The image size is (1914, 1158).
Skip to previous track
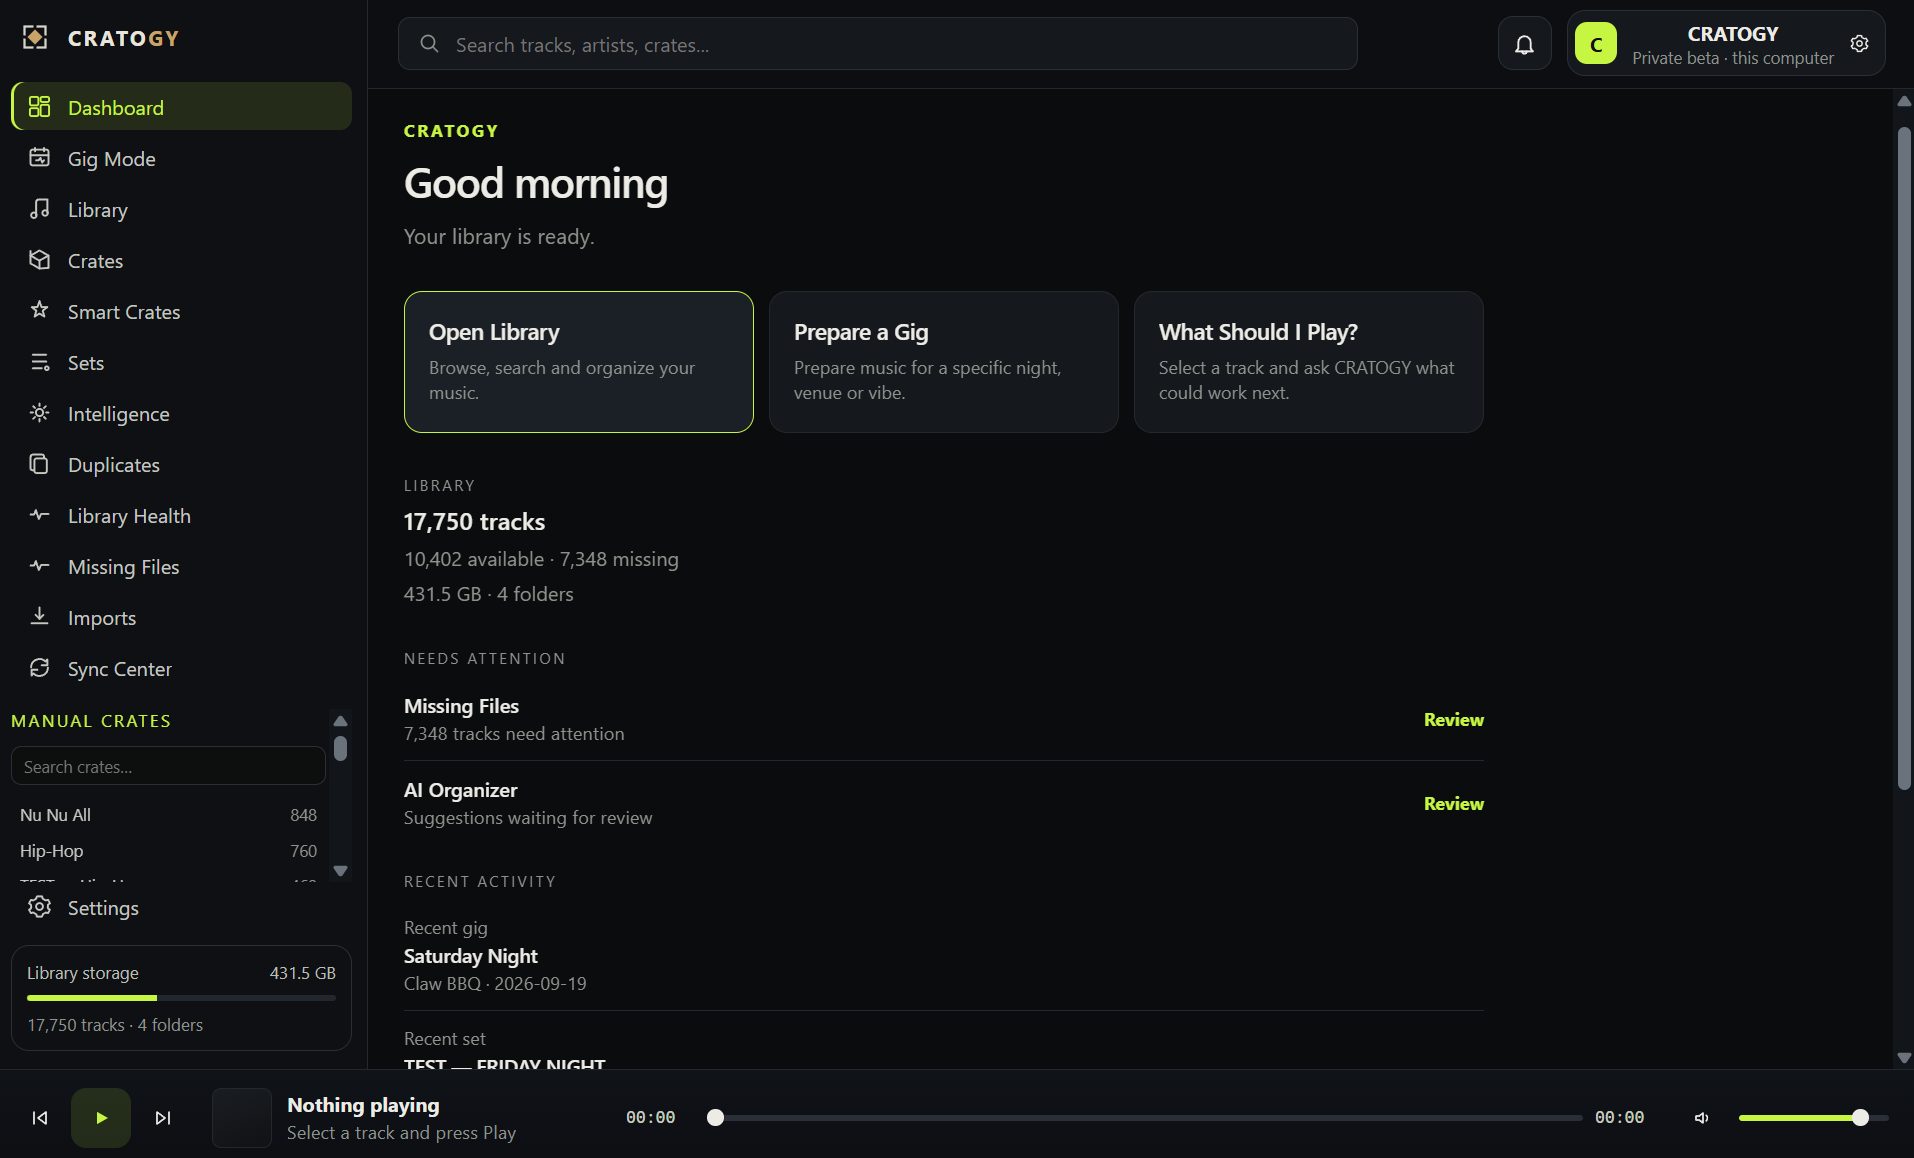[x=40, y=1118]
